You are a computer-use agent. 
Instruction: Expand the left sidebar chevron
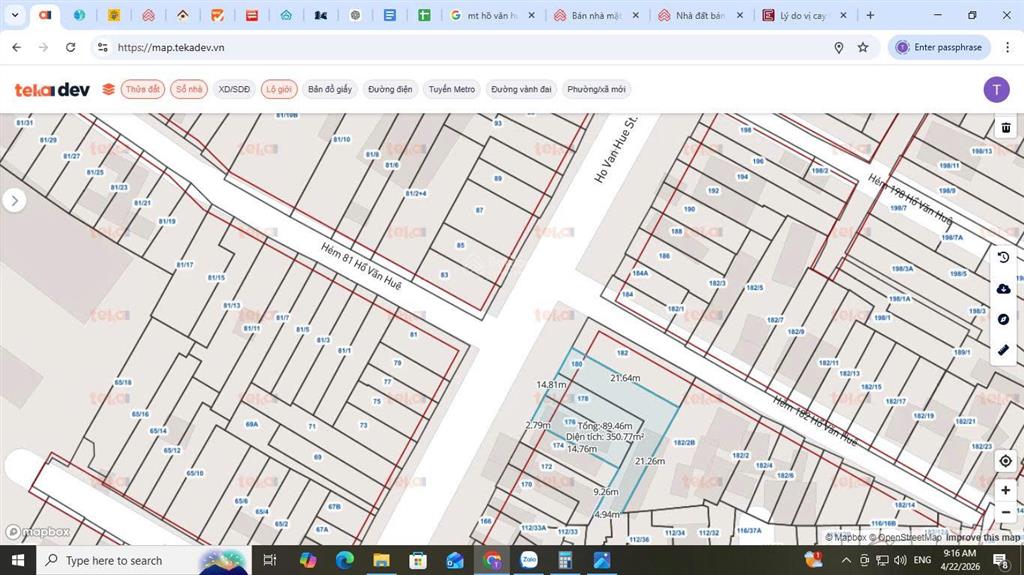click(14, 201)
